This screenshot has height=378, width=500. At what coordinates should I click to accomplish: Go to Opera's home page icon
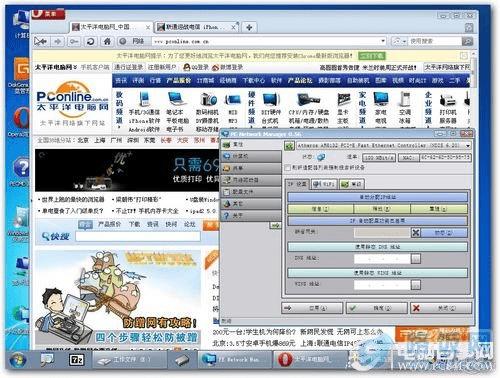107,41
